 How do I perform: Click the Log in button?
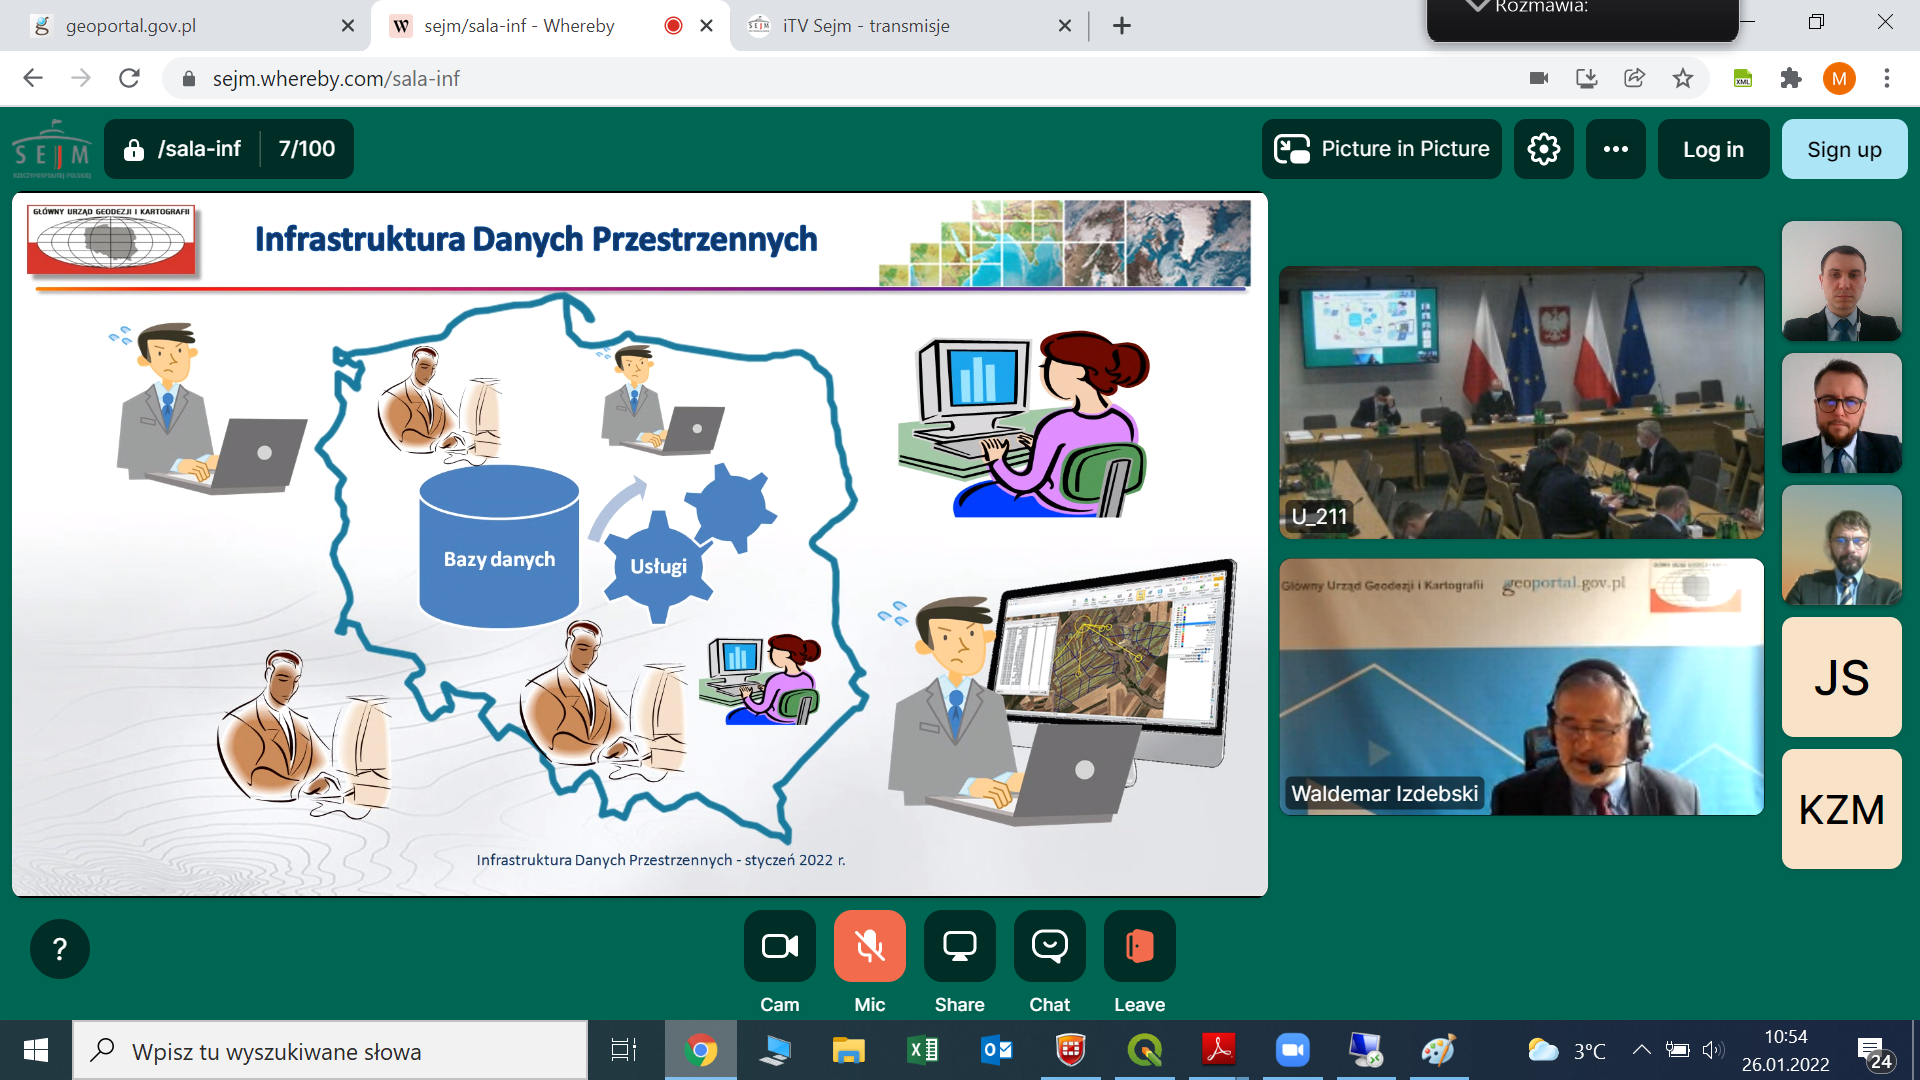click(1712, 148)
